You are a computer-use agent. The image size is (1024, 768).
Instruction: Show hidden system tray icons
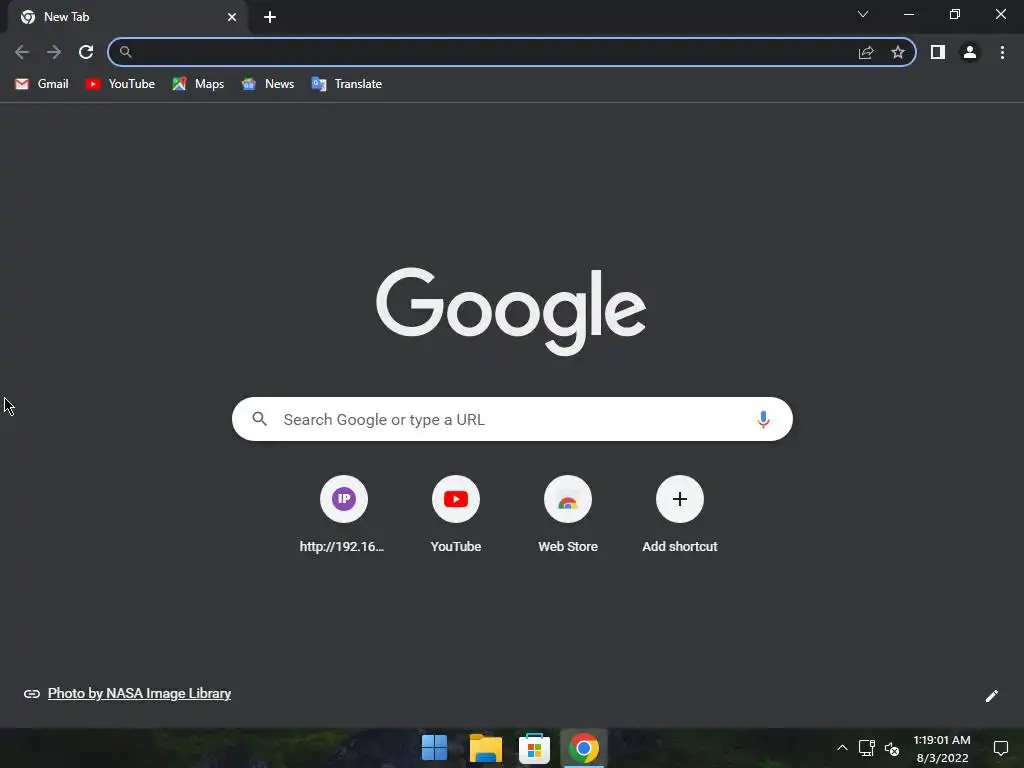tap(842, 748)
